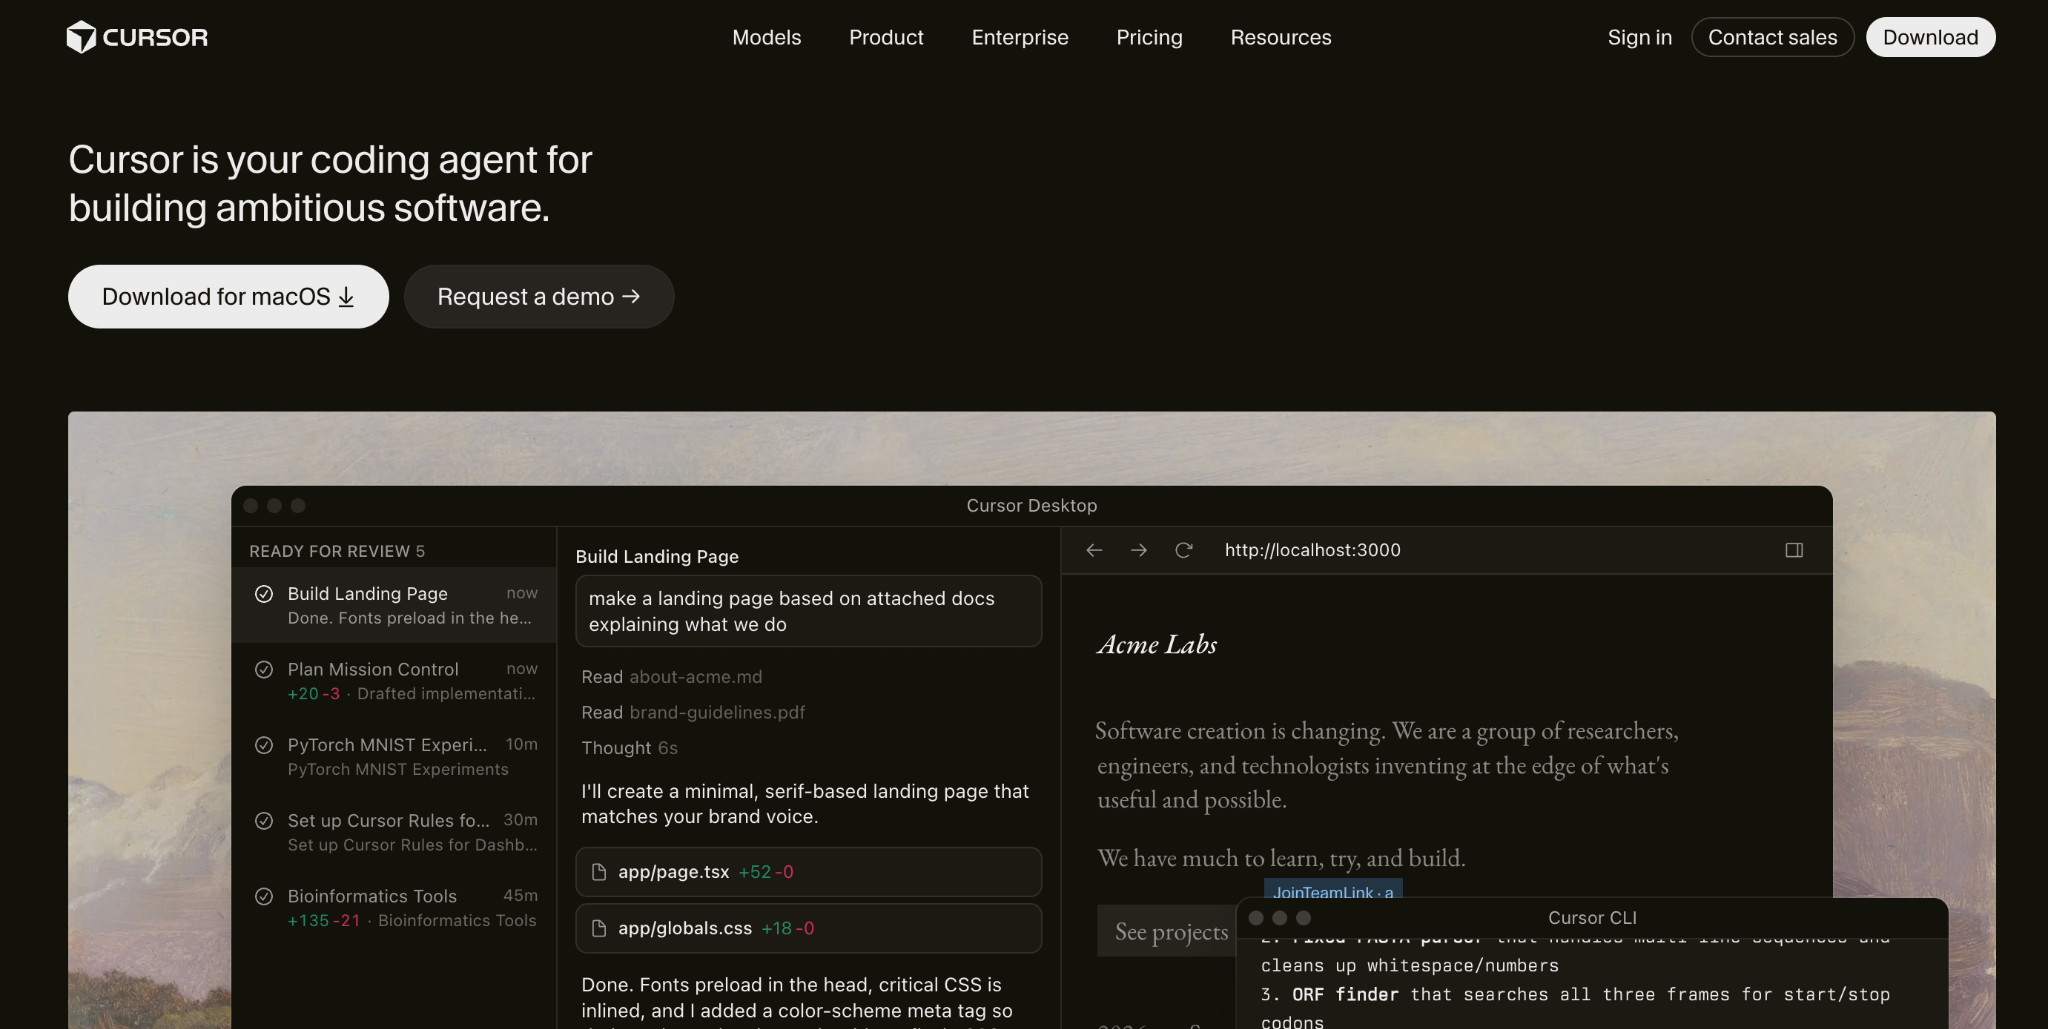Viewport: 2048px width, 1029px height.
Task: Click the Read brand-guidelines.pdf step
Action: (x=693, y=712)
